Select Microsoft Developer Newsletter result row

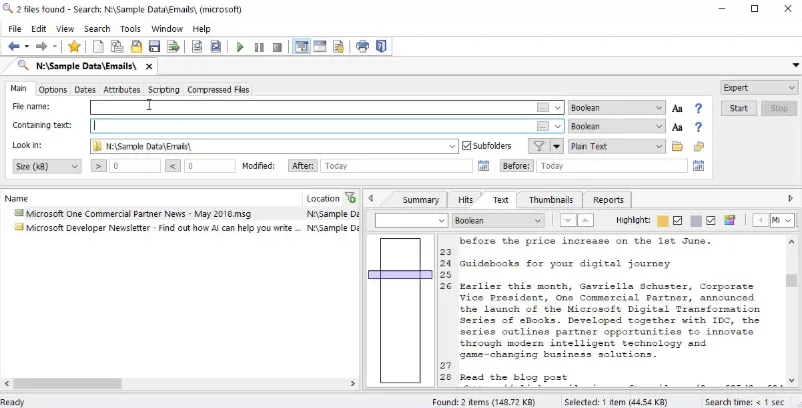click(x=163, y=228)
